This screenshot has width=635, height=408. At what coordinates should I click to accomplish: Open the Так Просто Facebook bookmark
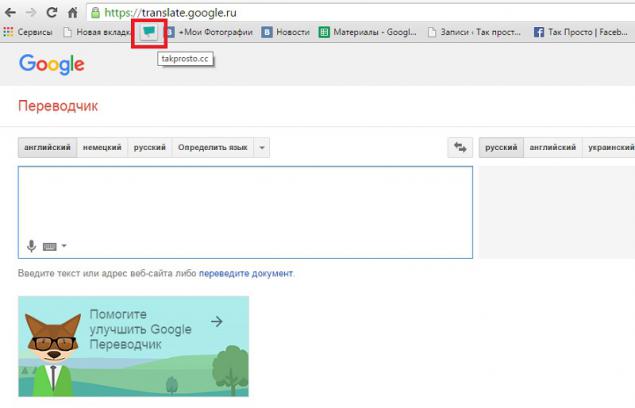(581, 32)
